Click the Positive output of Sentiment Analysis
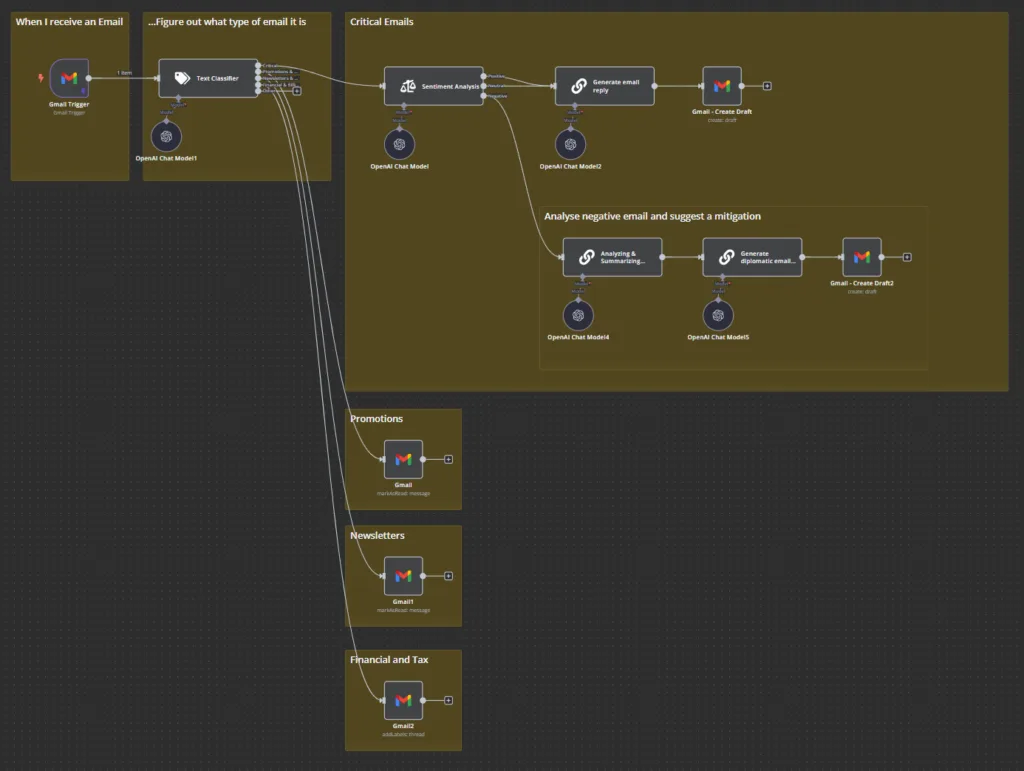 point(483,76)
